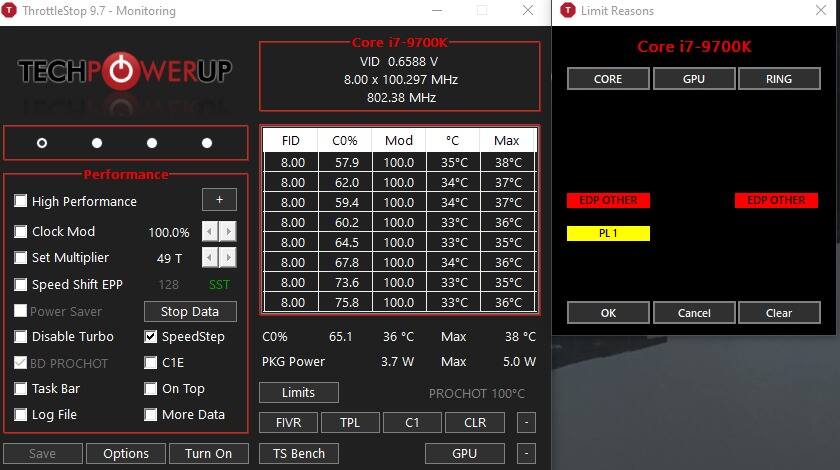Click RING in the Limit Reasons window
Viewport: 840px width, 470px height.
coord(779,79)
